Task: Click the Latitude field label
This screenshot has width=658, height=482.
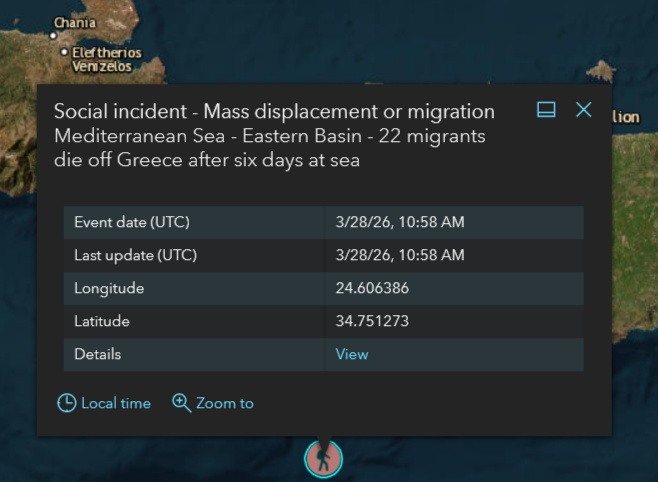Action: (x=102, y=321)
